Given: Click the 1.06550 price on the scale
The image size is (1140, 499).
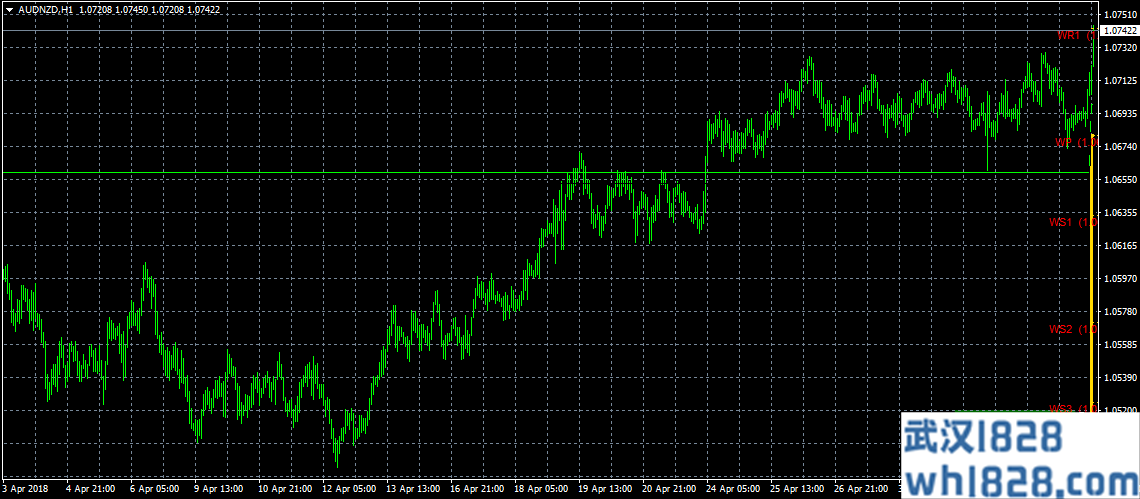Looking at the screenshot, I should (x=1118, y=180).
